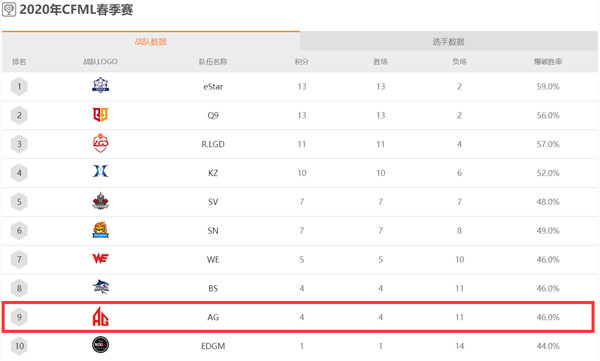The height and width of the screenshot is (361, 600).
Task: Click the rank 6 hexagon badge
Action: coord(19,231)
